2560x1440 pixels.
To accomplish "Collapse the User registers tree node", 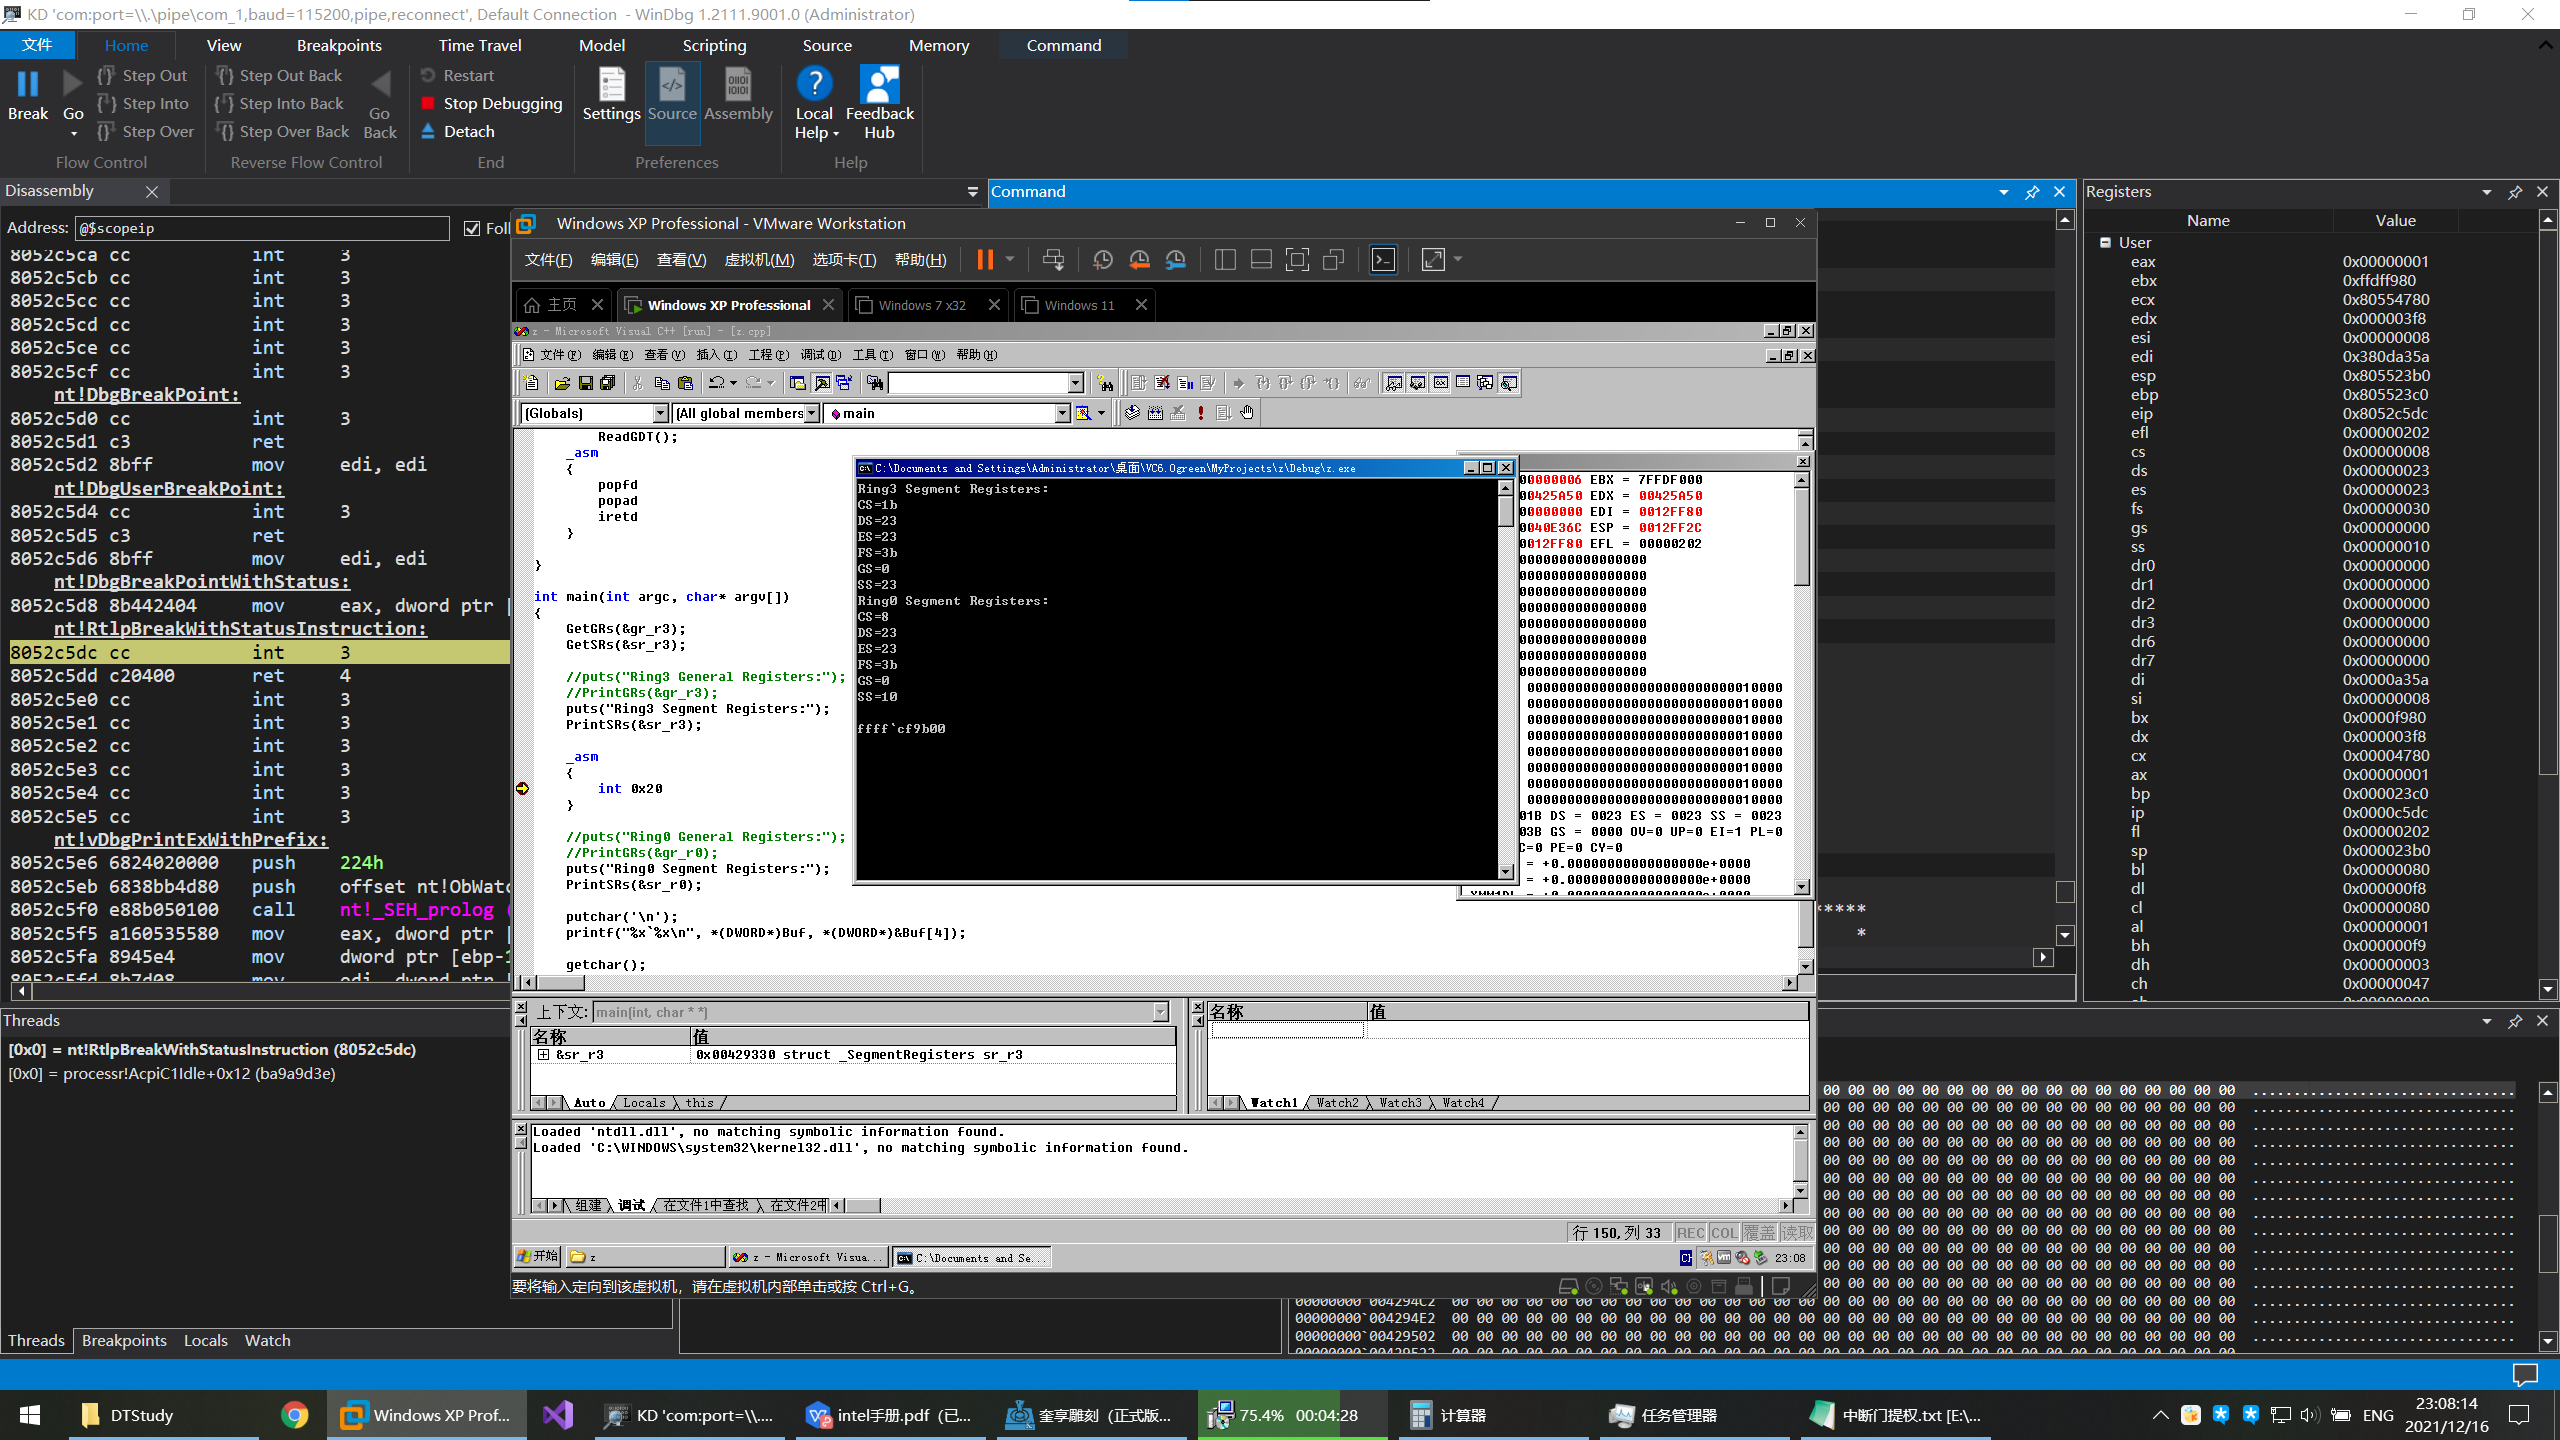I will pyautogui.click(x=2105, y=243).
